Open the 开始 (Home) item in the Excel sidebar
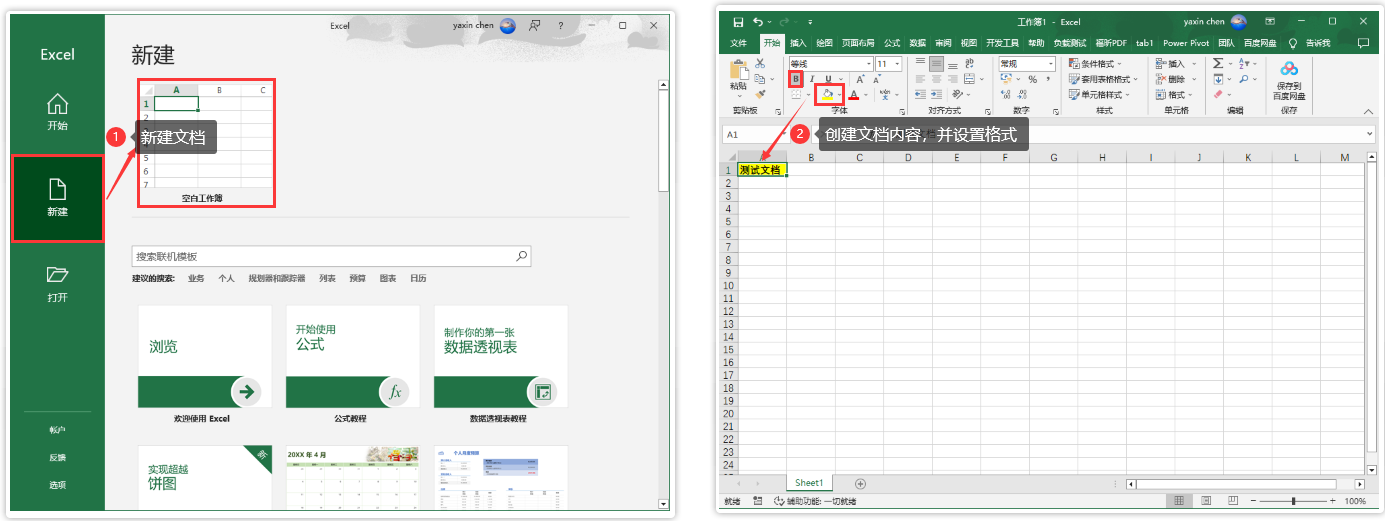Viewport: 1385px width, 521px height. pyautogui.click(x=57, y=112)
